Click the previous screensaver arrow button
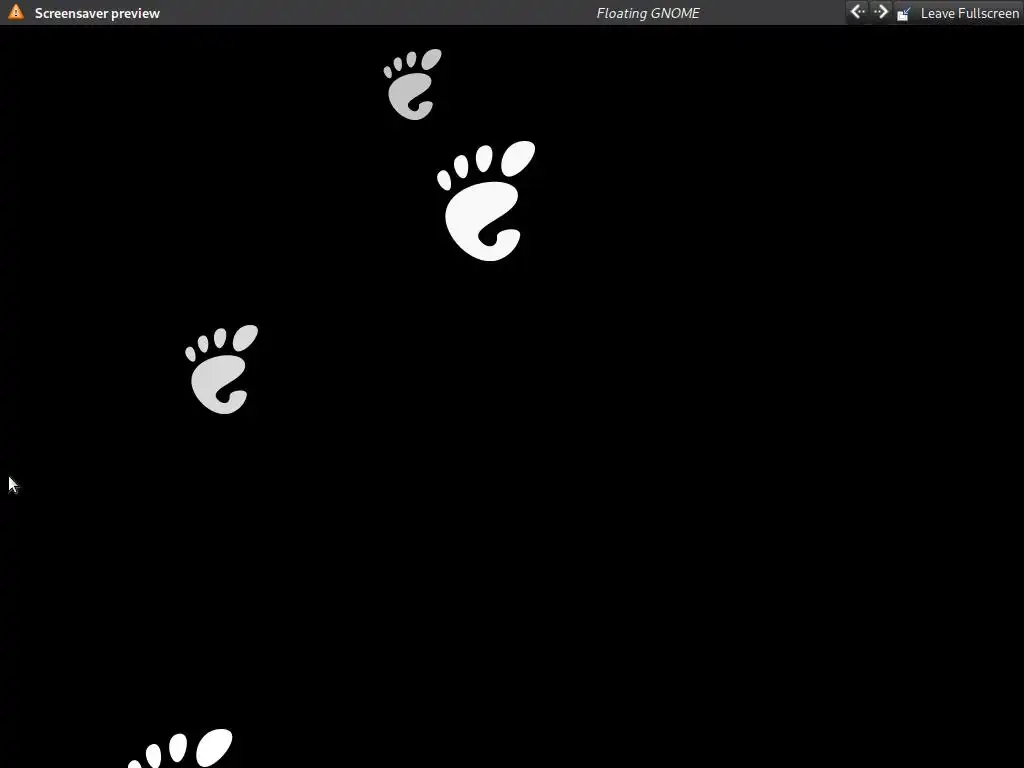The width and height of the screenshot is (1024, 768). [857, 12]
